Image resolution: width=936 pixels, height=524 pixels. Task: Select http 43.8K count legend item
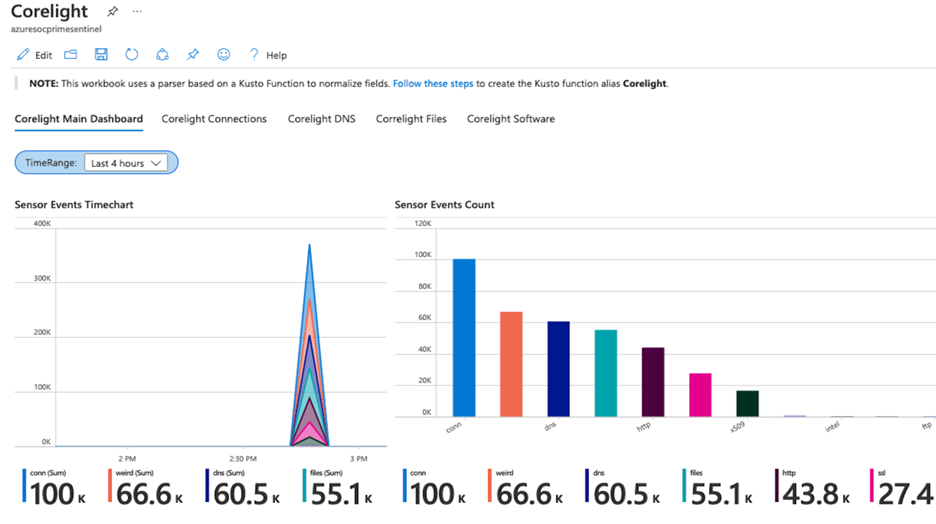(812, 487)
